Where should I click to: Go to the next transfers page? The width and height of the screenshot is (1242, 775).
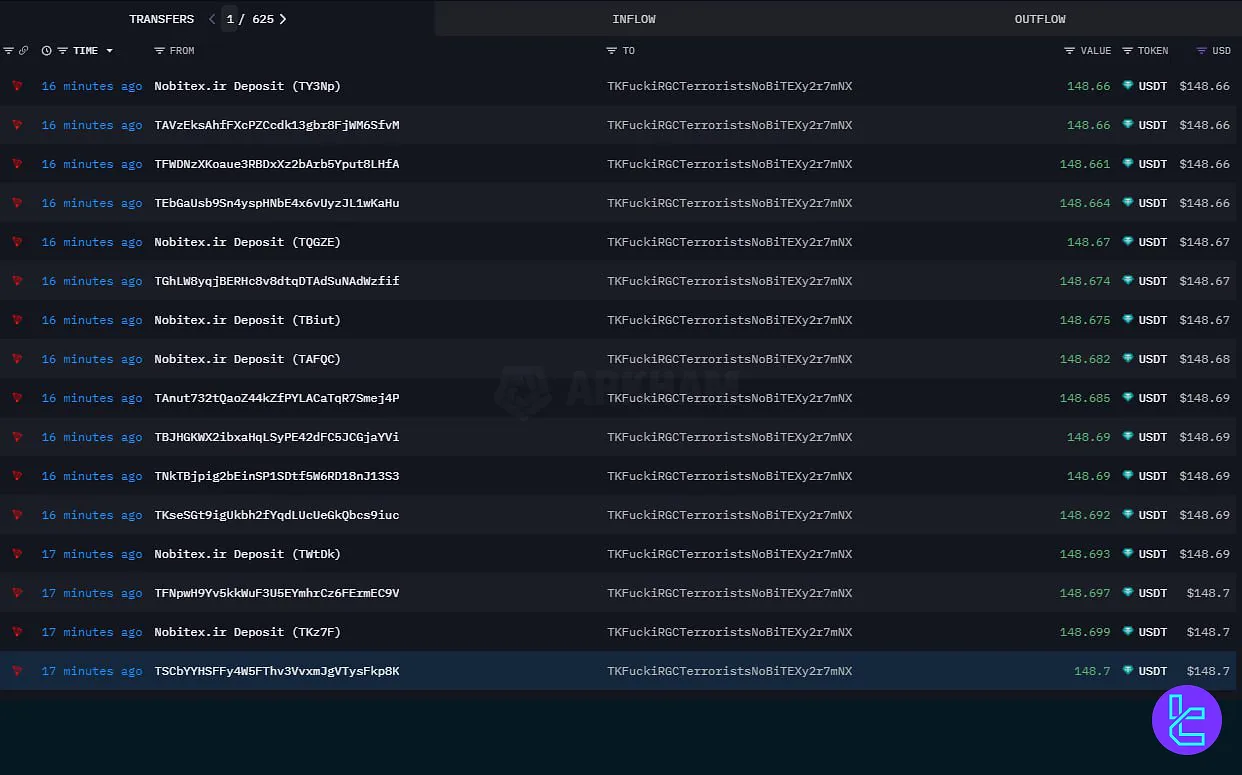283,19
